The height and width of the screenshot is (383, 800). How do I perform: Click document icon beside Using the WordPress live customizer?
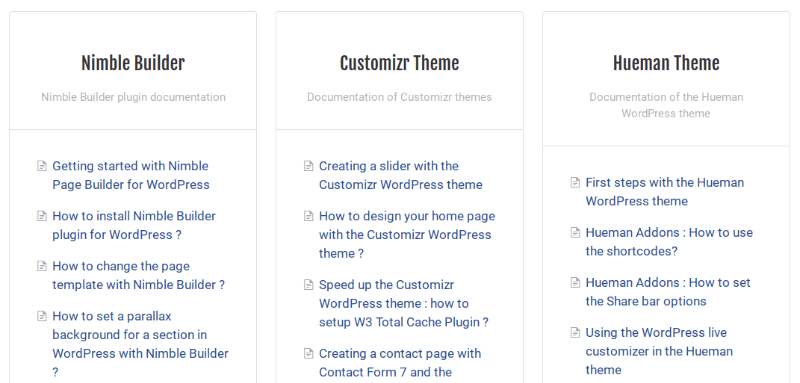coord(575,333)
